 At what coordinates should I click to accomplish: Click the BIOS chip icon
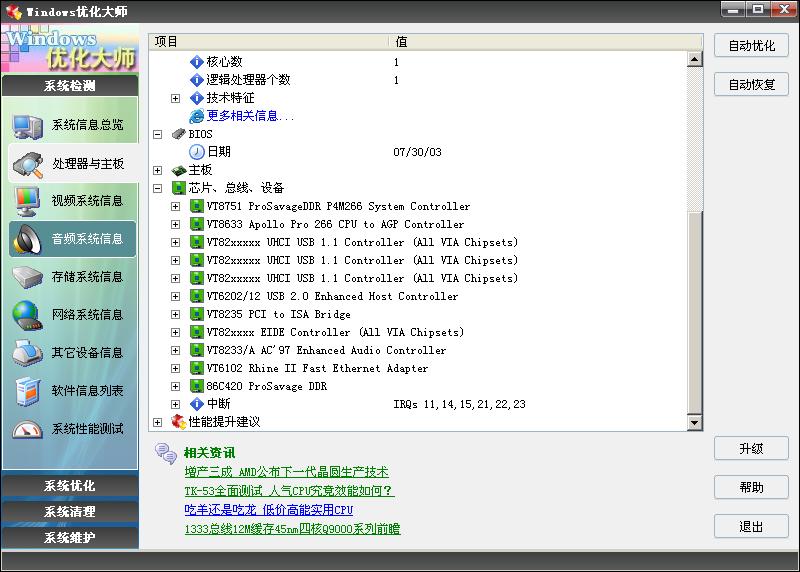[179, 134]
